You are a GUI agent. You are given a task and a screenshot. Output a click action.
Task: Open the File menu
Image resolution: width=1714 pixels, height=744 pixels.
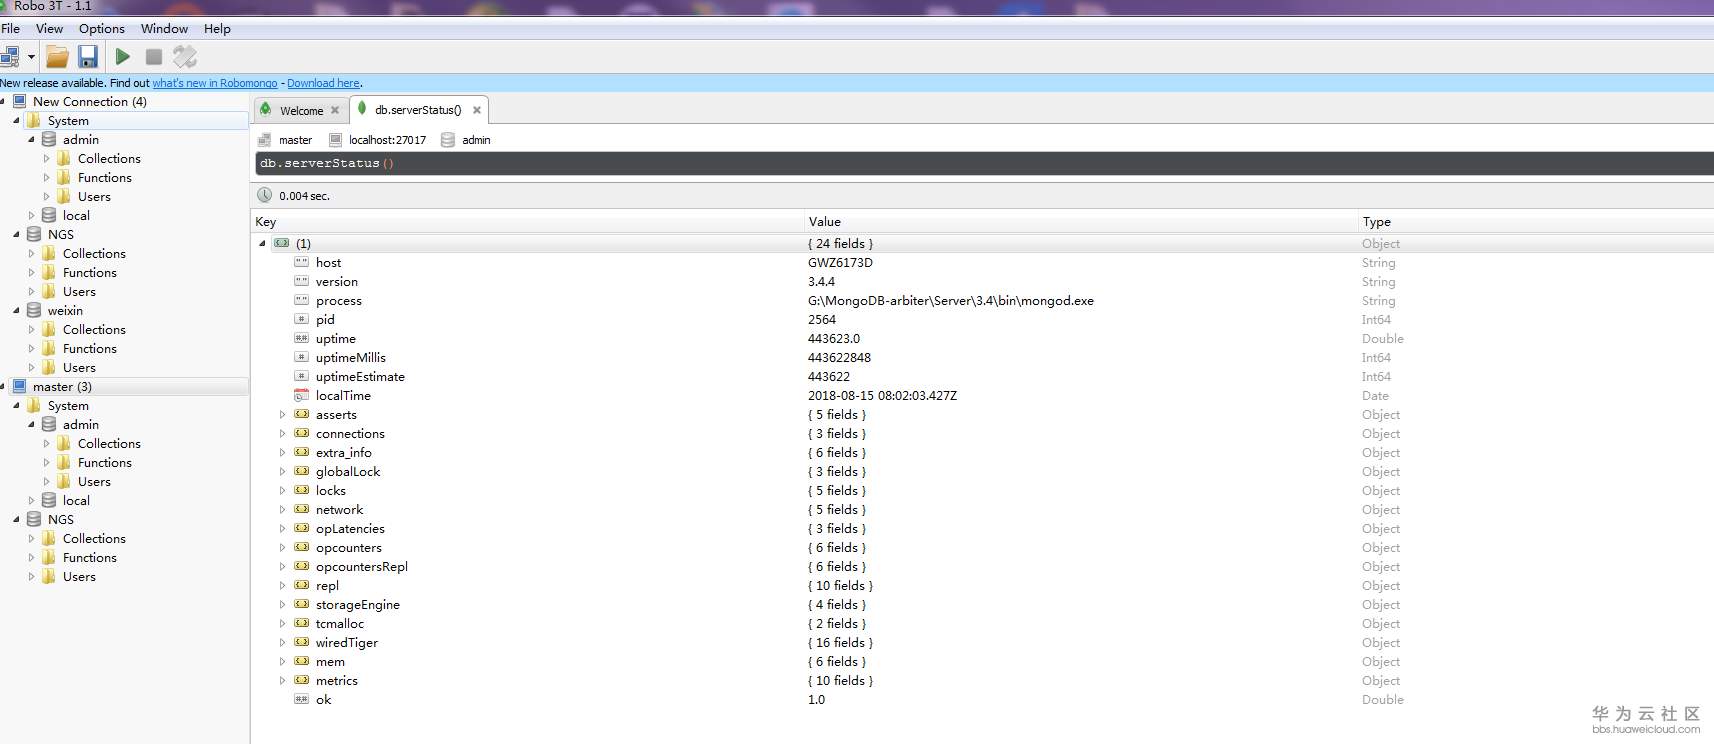click(x=10, y=28)
